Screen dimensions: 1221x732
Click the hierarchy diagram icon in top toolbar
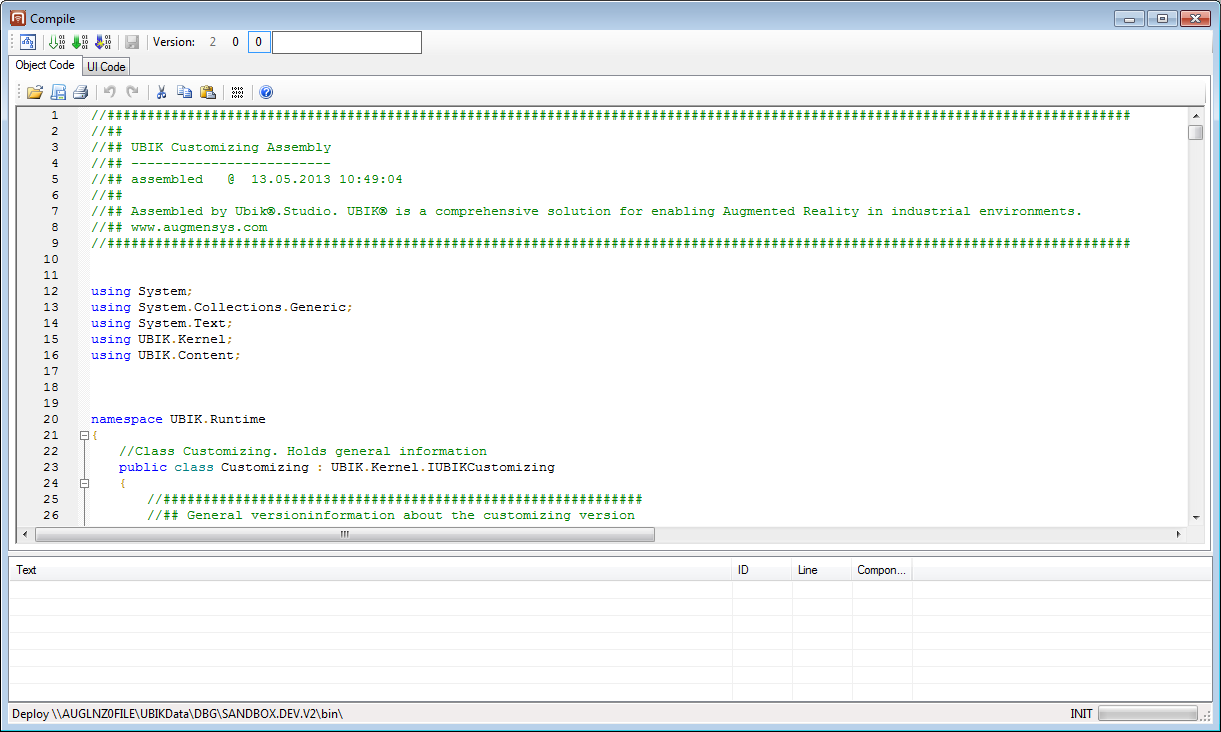pyautogui.click(x=29, y=42)
